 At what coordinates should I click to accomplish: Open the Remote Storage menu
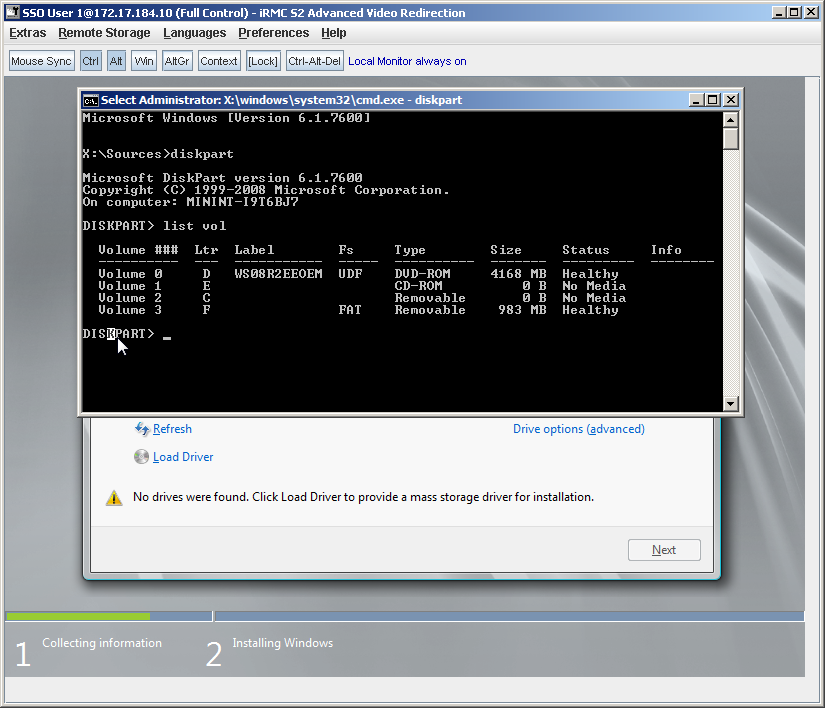[x=104, y=33]
